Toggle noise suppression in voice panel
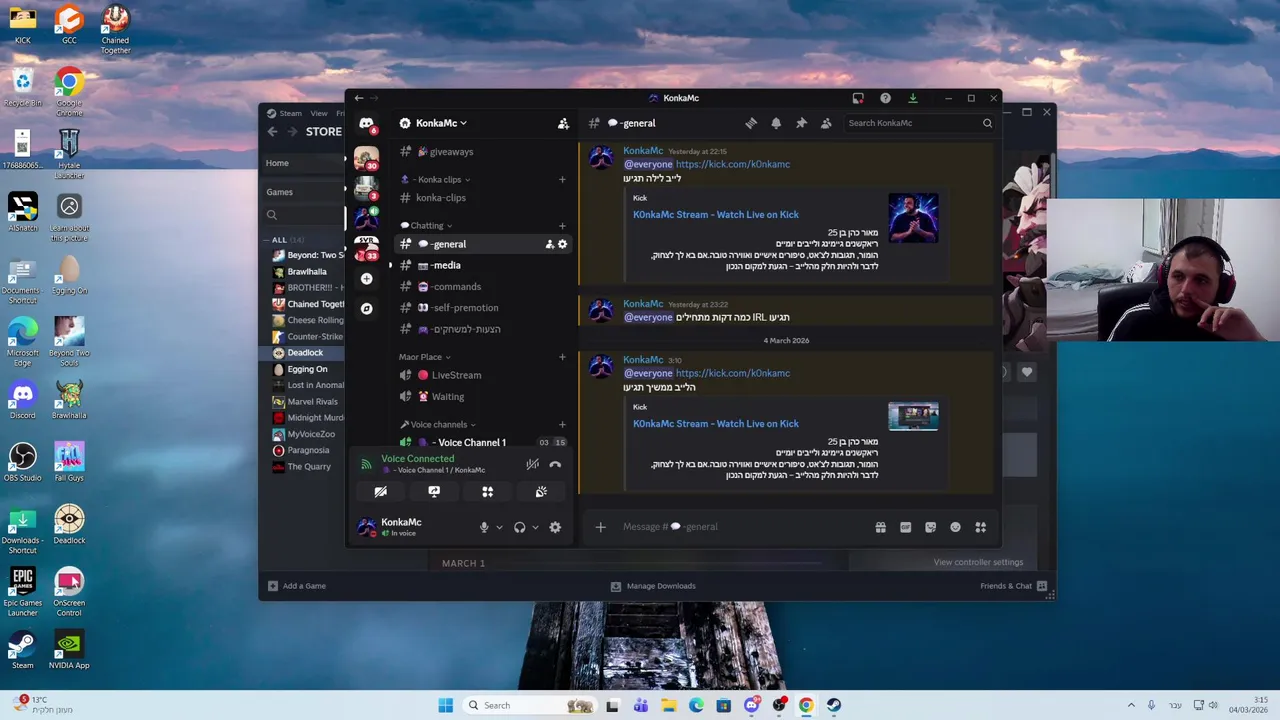This screenshot has height=720, width=1280. (532, 464)
